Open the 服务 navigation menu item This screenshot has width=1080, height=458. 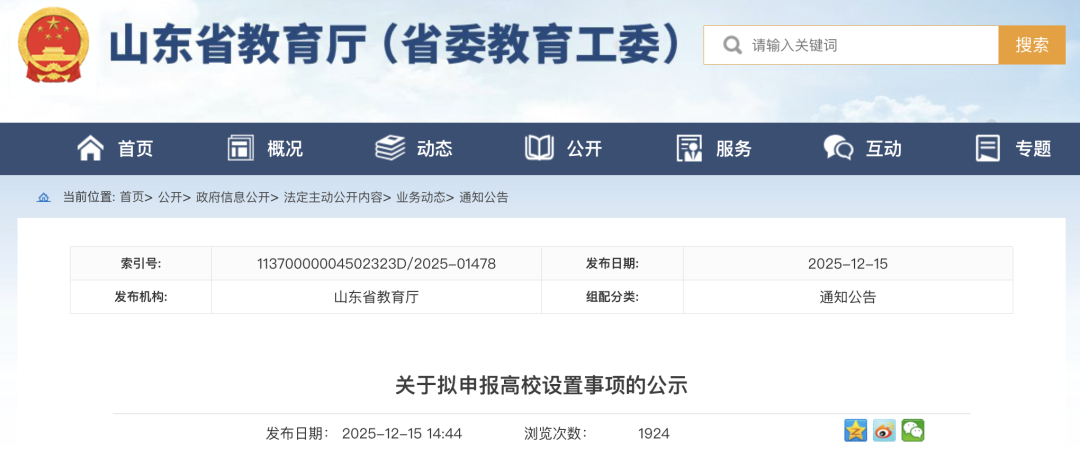click(733, 149)
